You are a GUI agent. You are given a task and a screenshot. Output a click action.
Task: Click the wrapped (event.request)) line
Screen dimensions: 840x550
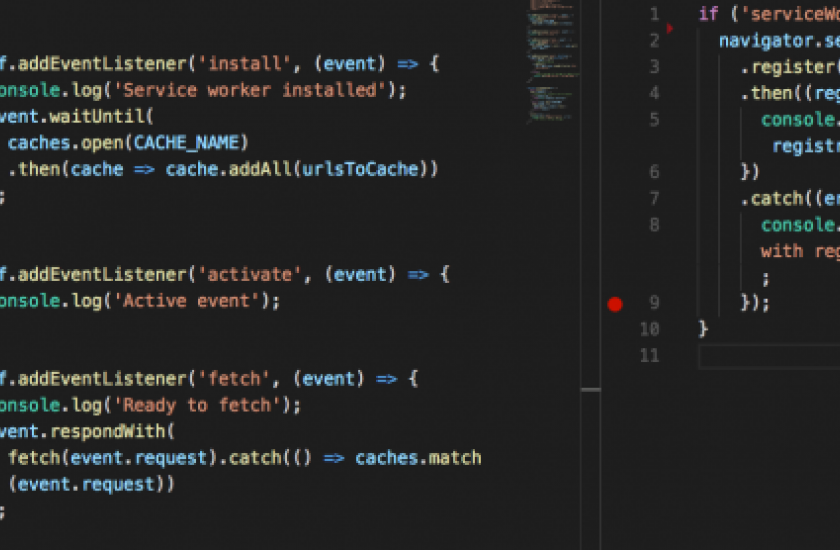92,484
